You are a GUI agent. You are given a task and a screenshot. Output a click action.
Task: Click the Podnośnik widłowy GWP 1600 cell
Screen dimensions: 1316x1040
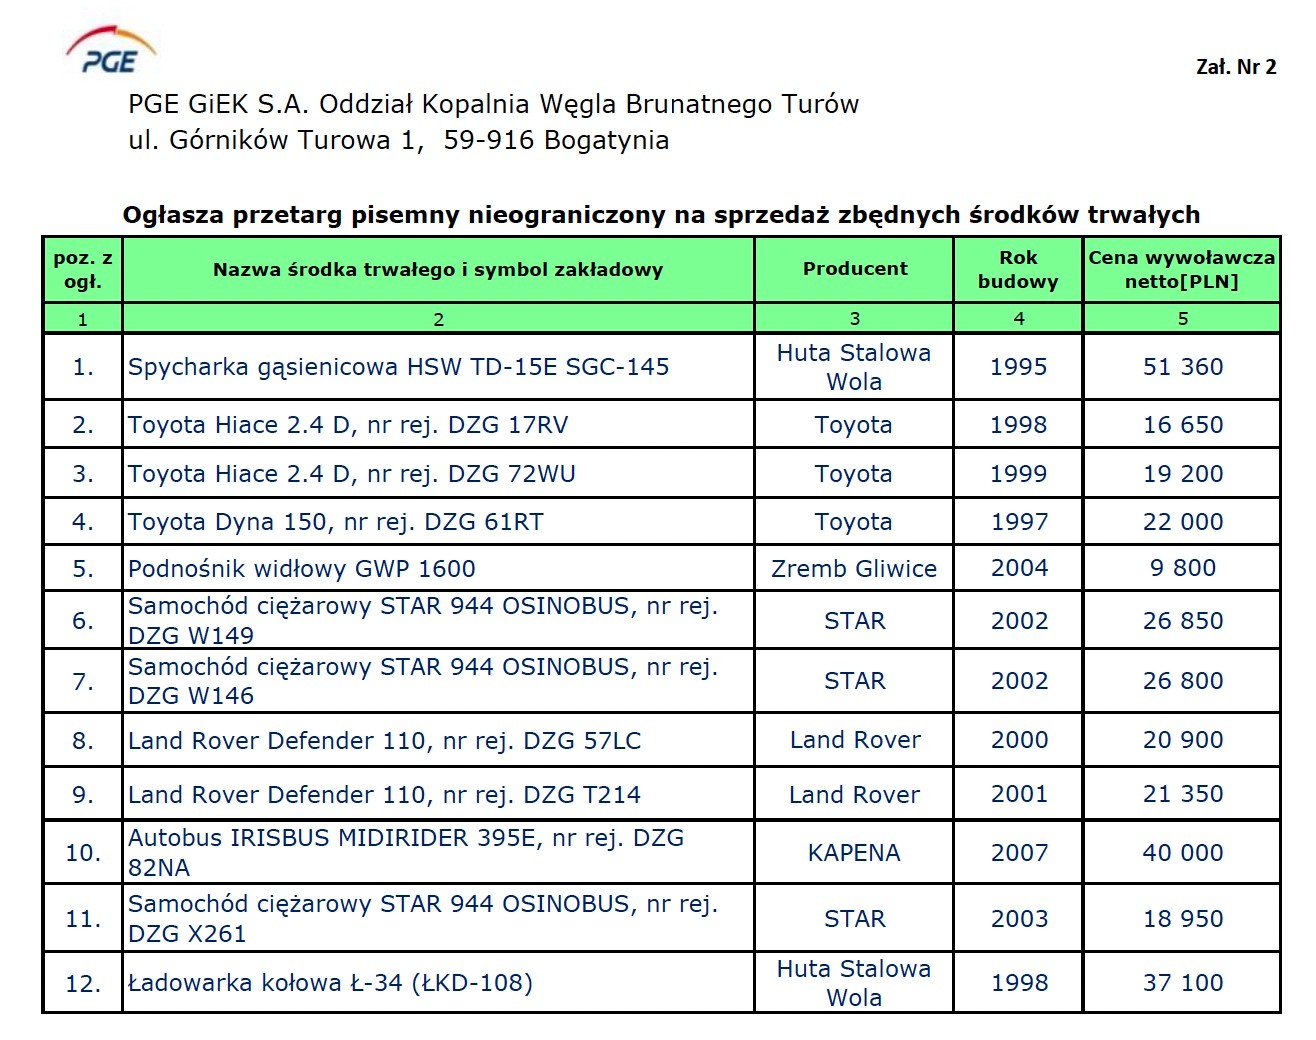pos(301,569)
